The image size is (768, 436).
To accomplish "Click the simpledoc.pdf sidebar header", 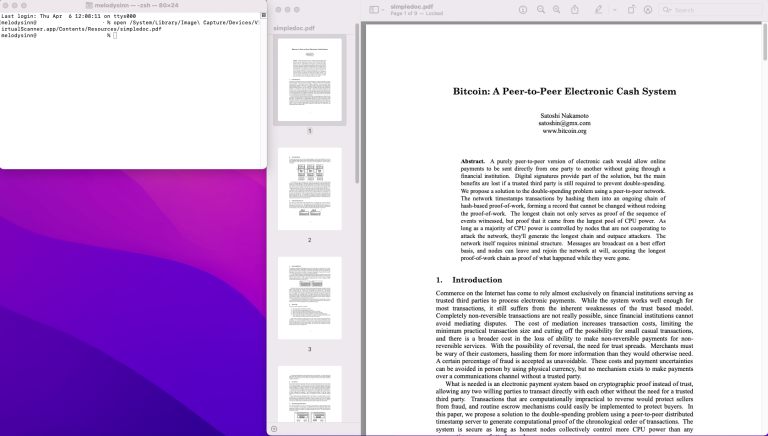I will 294,28.
